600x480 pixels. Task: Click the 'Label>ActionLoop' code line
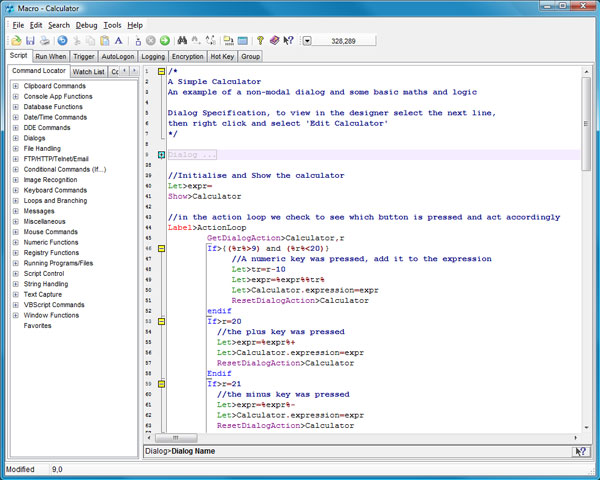(207, 228)
